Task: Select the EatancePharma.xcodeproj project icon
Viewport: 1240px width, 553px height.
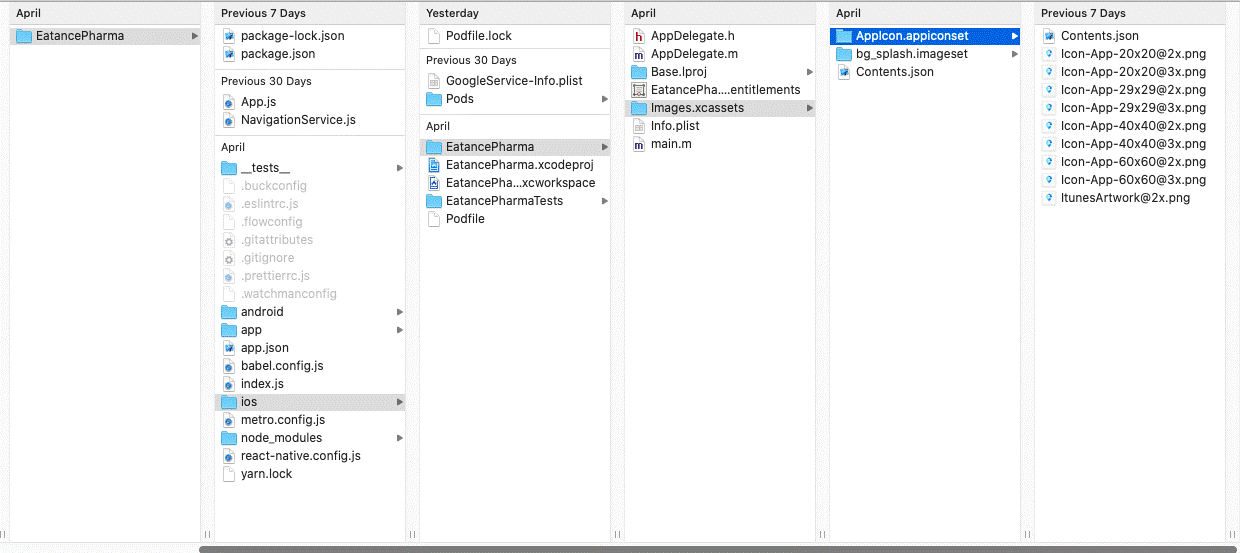Action: coord(434,165)
